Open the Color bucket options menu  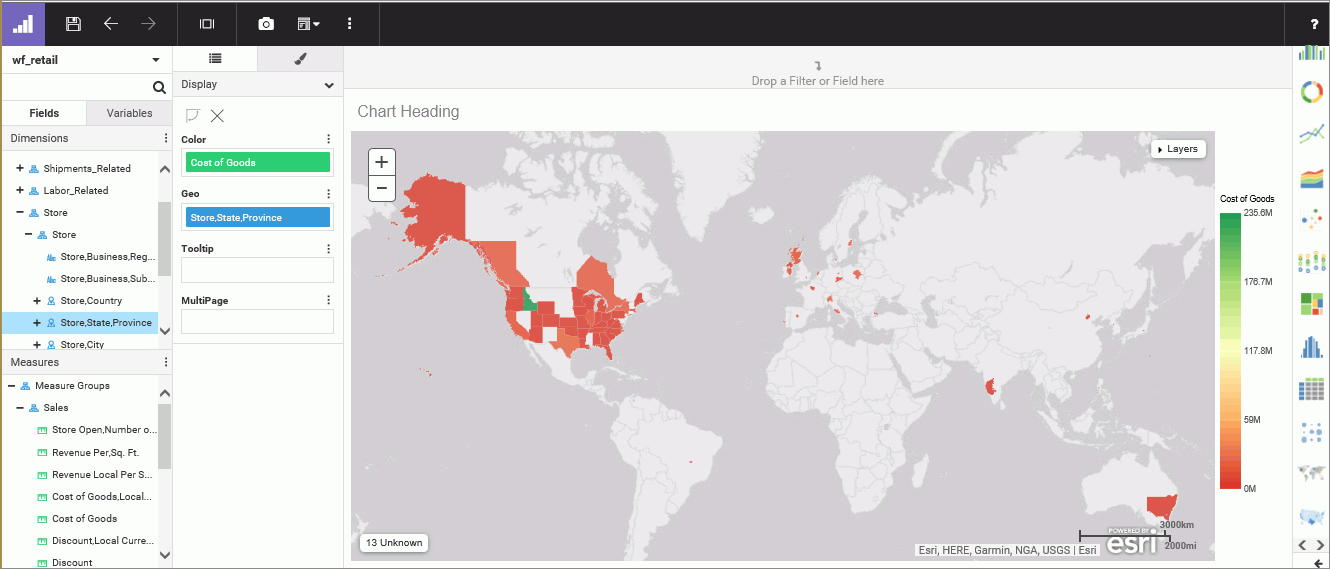[328, 139]
